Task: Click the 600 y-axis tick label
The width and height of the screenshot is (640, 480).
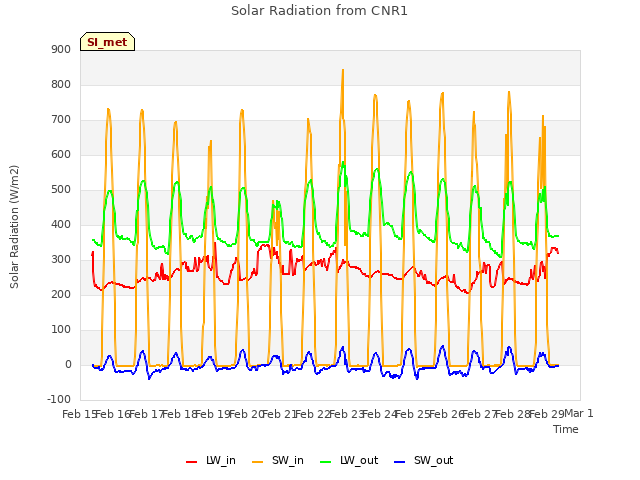Action: pyautogui.click(x=61, y=155)
